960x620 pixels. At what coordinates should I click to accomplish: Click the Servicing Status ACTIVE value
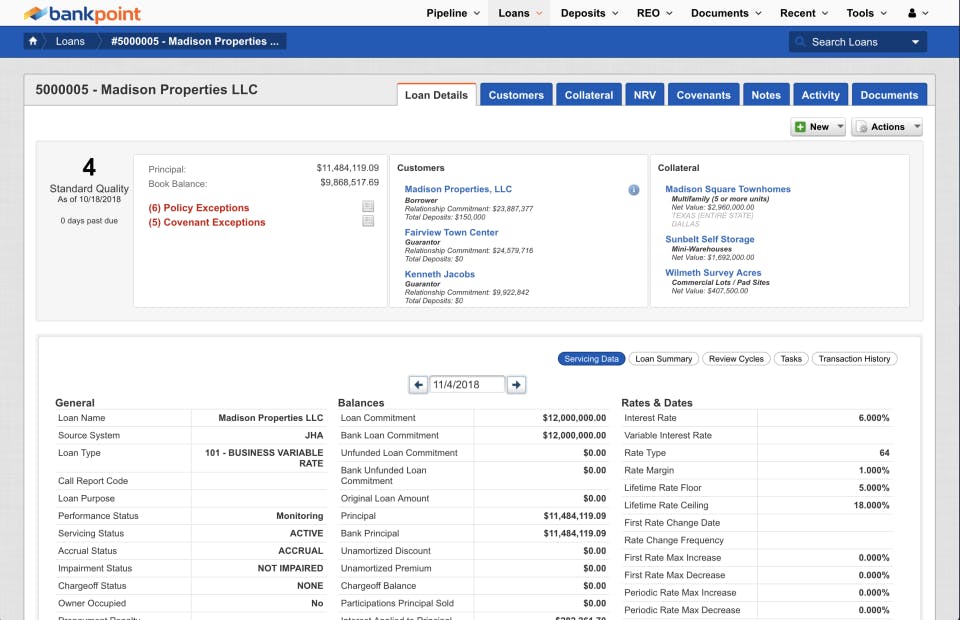pos(306,534)
